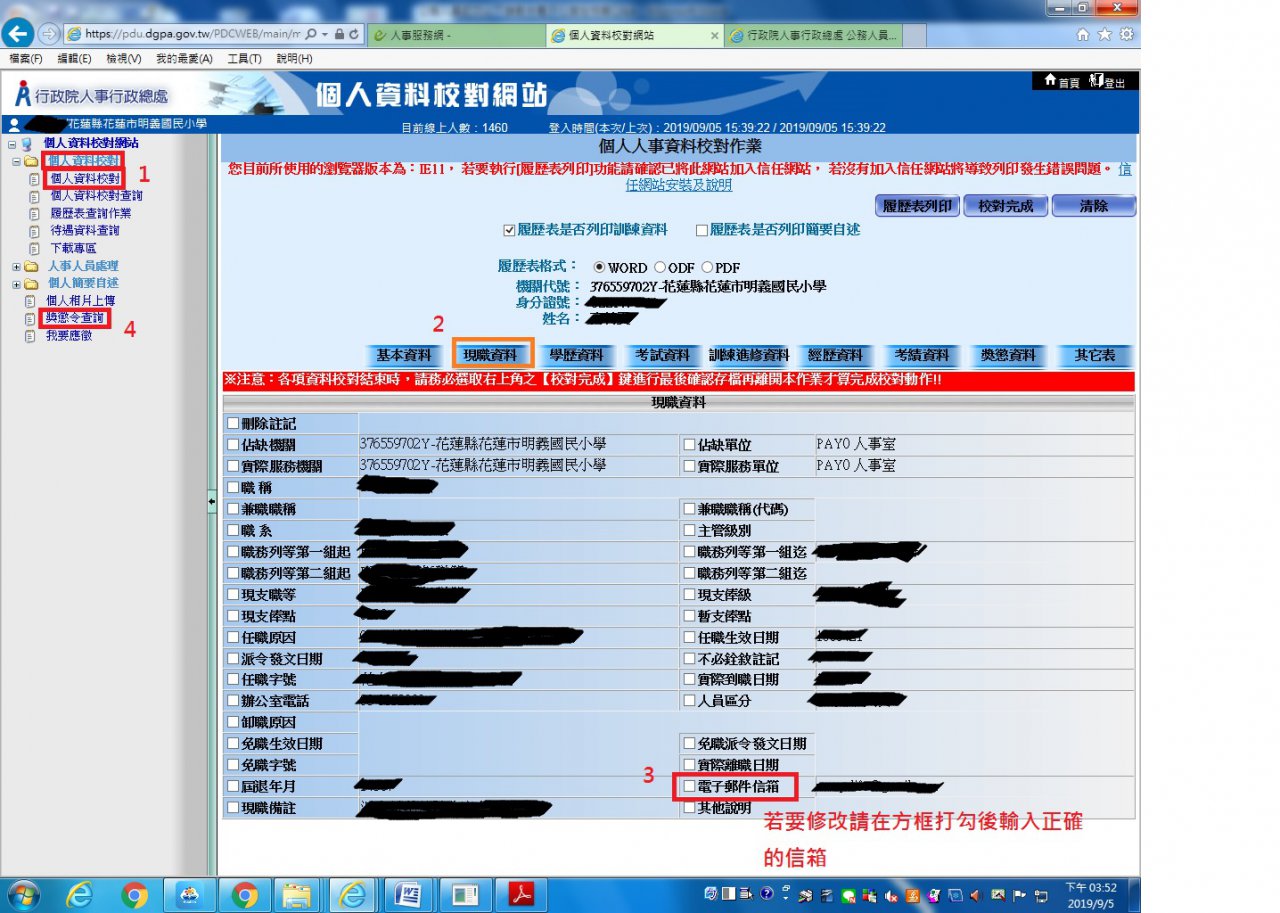Click the favorites star icon
This screenshot has height=913, width=1280.
click(1105, 34)
